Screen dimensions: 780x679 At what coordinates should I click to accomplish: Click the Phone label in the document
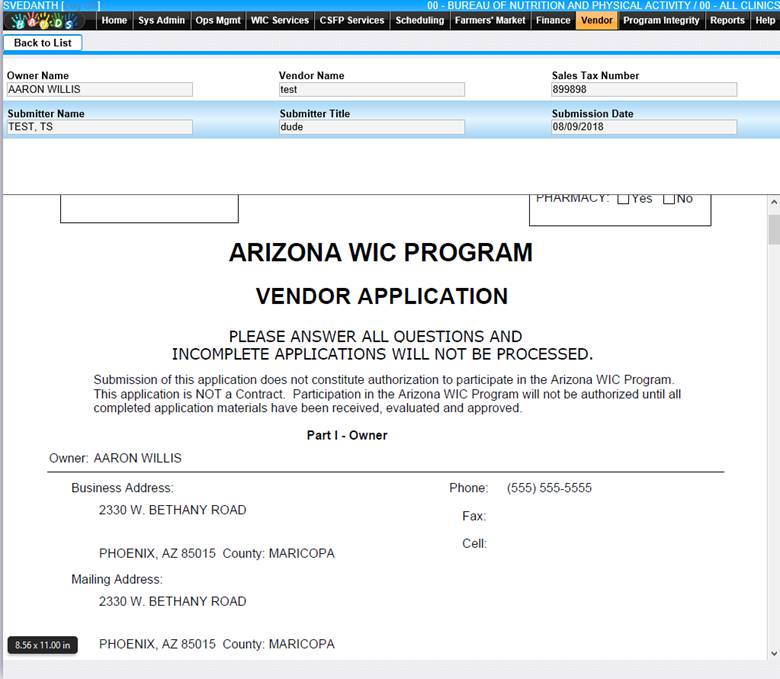point(469,488)
